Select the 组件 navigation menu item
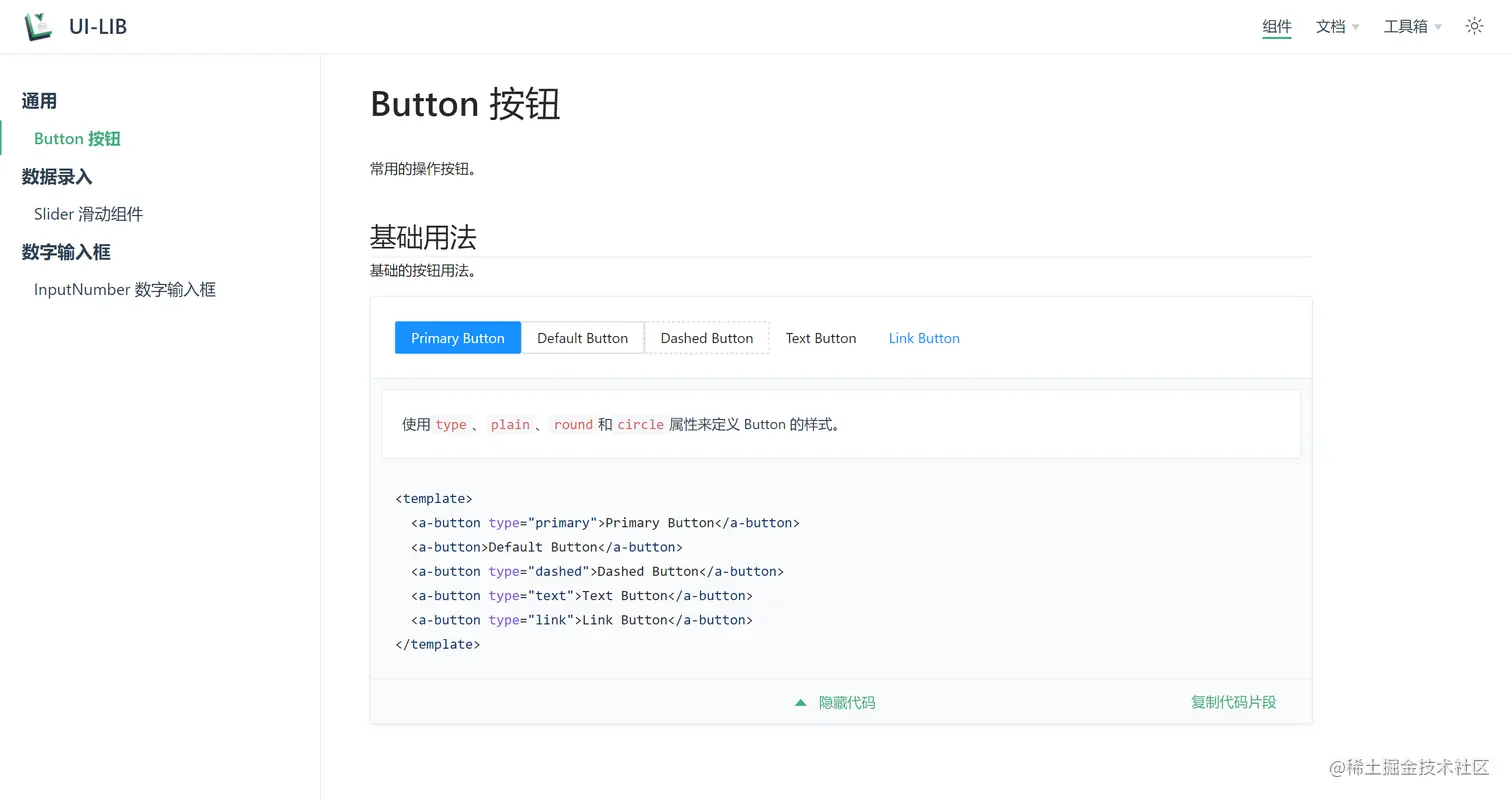 pos(1277,27)
